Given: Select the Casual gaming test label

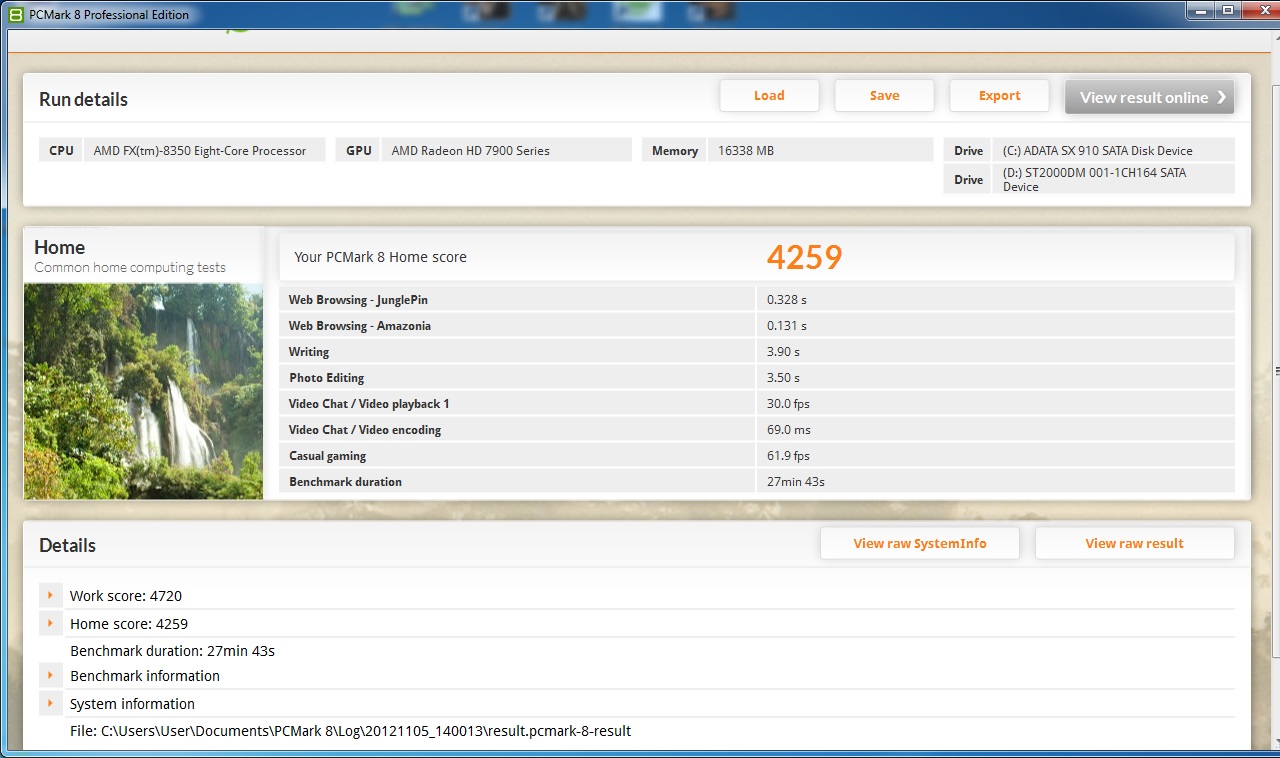Looking at the screenshot, I should pos(328,456).
